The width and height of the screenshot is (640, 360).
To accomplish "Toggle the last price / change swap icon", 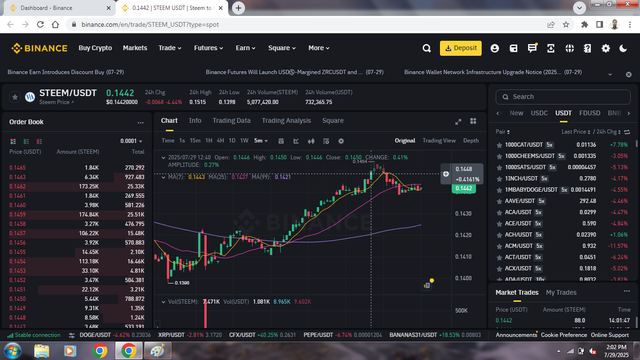I will click(x=627, y=132).
